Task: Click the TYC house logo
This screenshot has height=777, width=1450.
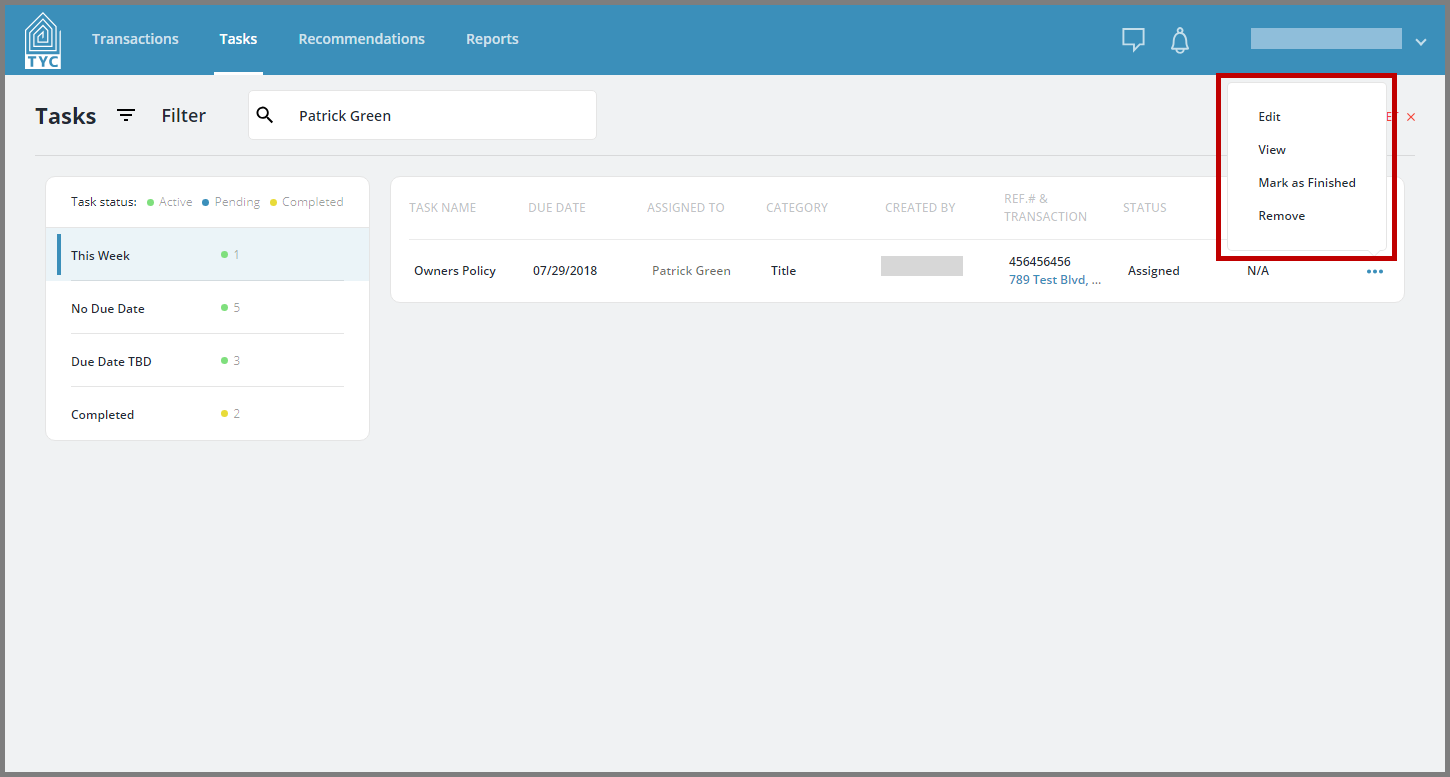Action: point(42,40)
